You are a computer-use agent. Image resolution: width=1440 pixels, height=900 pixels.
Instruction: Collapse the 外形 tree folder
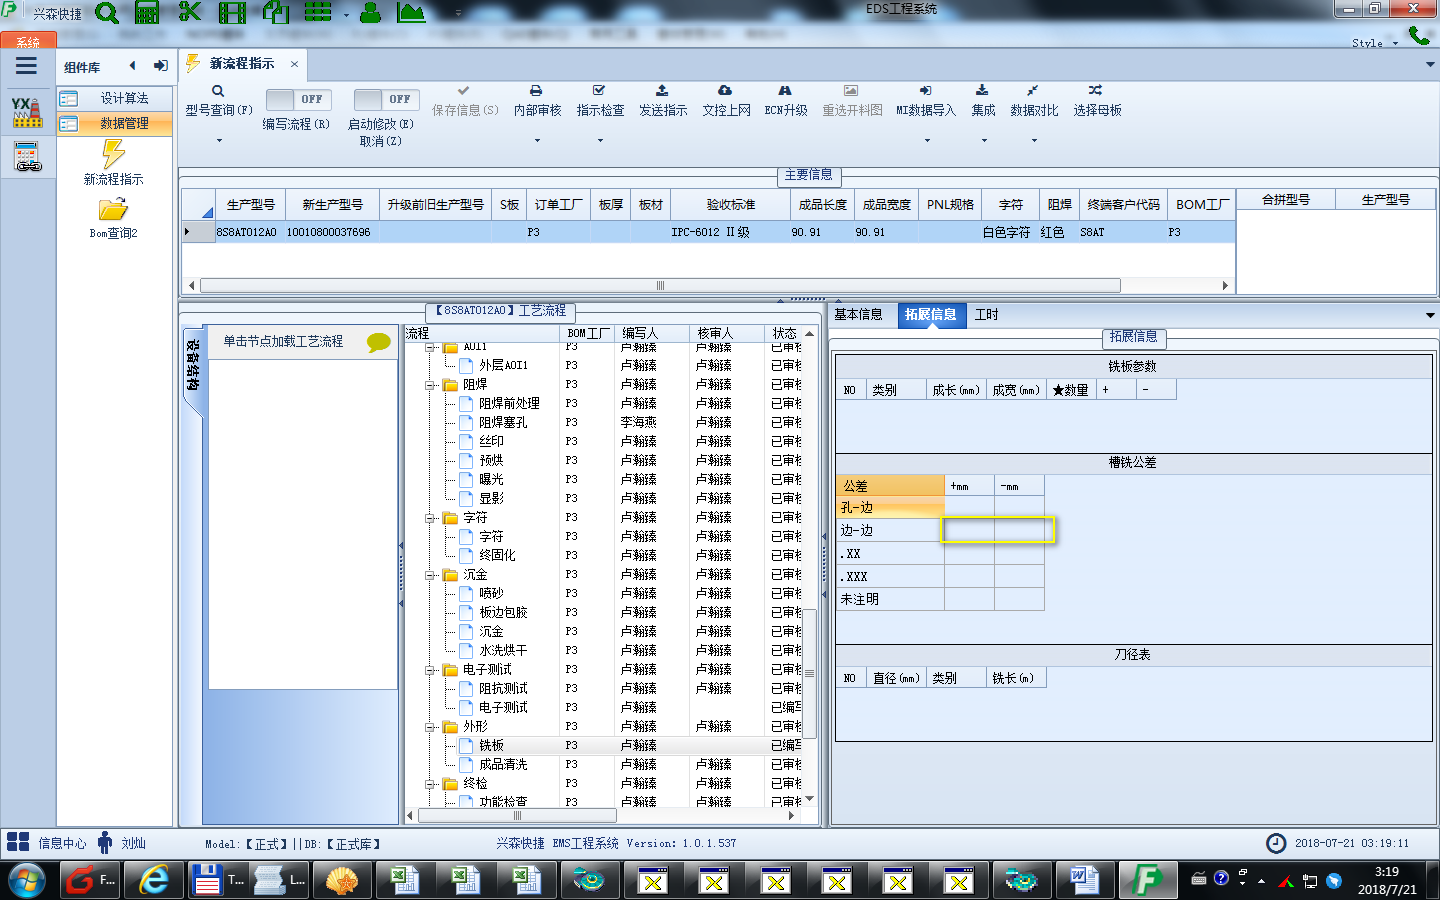[x=431, y=726]
